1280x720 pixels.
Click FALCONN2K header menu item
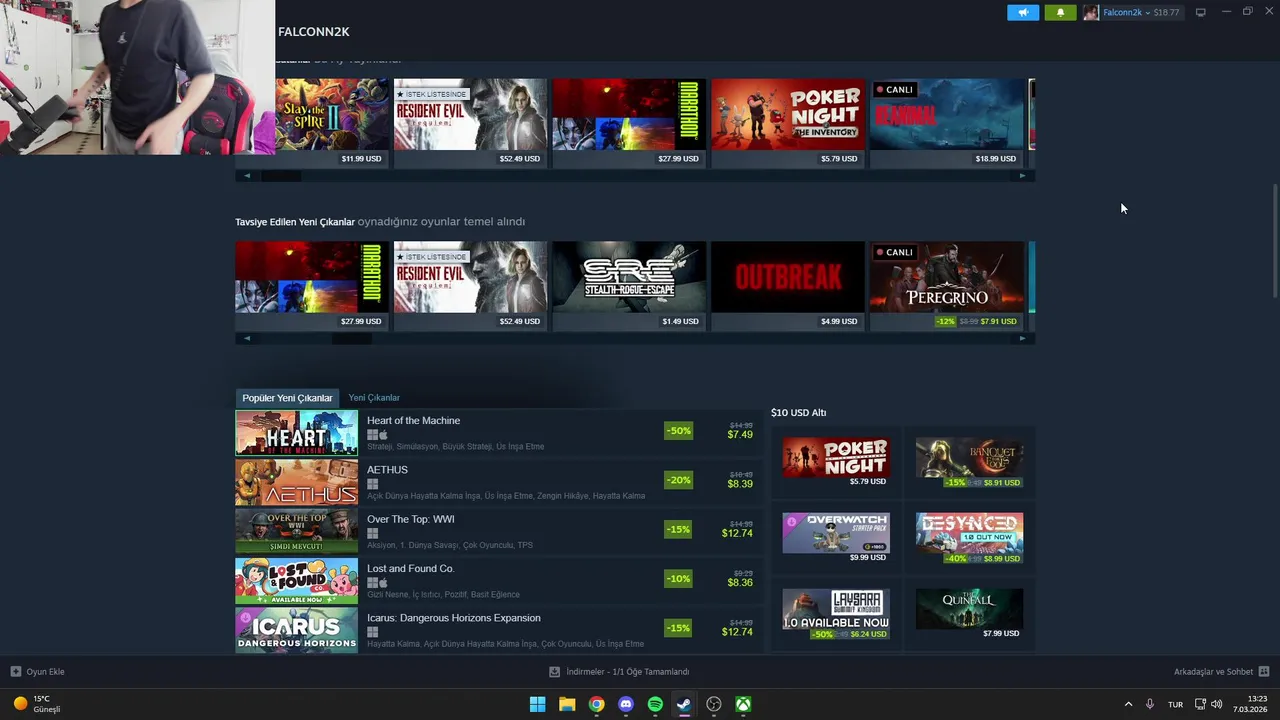pyautogui.click(x=313, y=32)
